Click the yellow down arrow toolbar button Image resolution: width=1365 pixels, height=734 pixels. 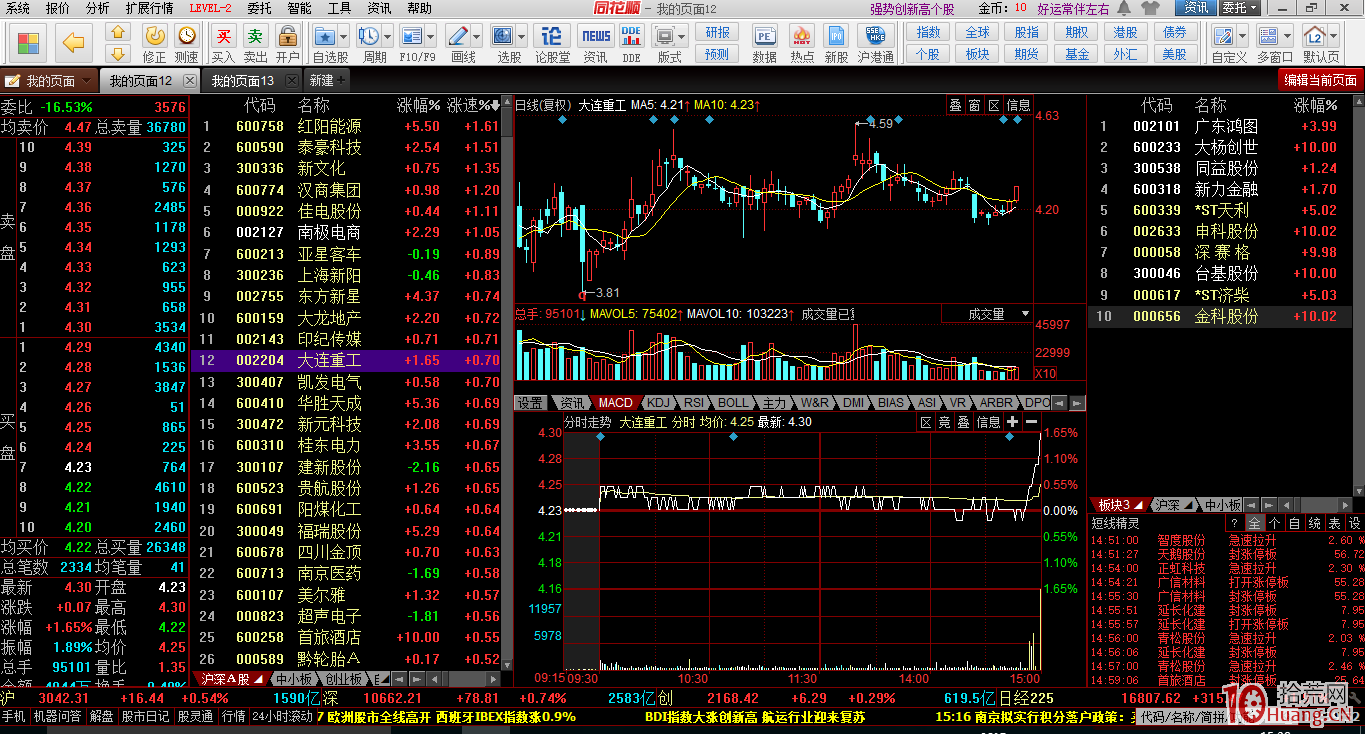point(118,53)
